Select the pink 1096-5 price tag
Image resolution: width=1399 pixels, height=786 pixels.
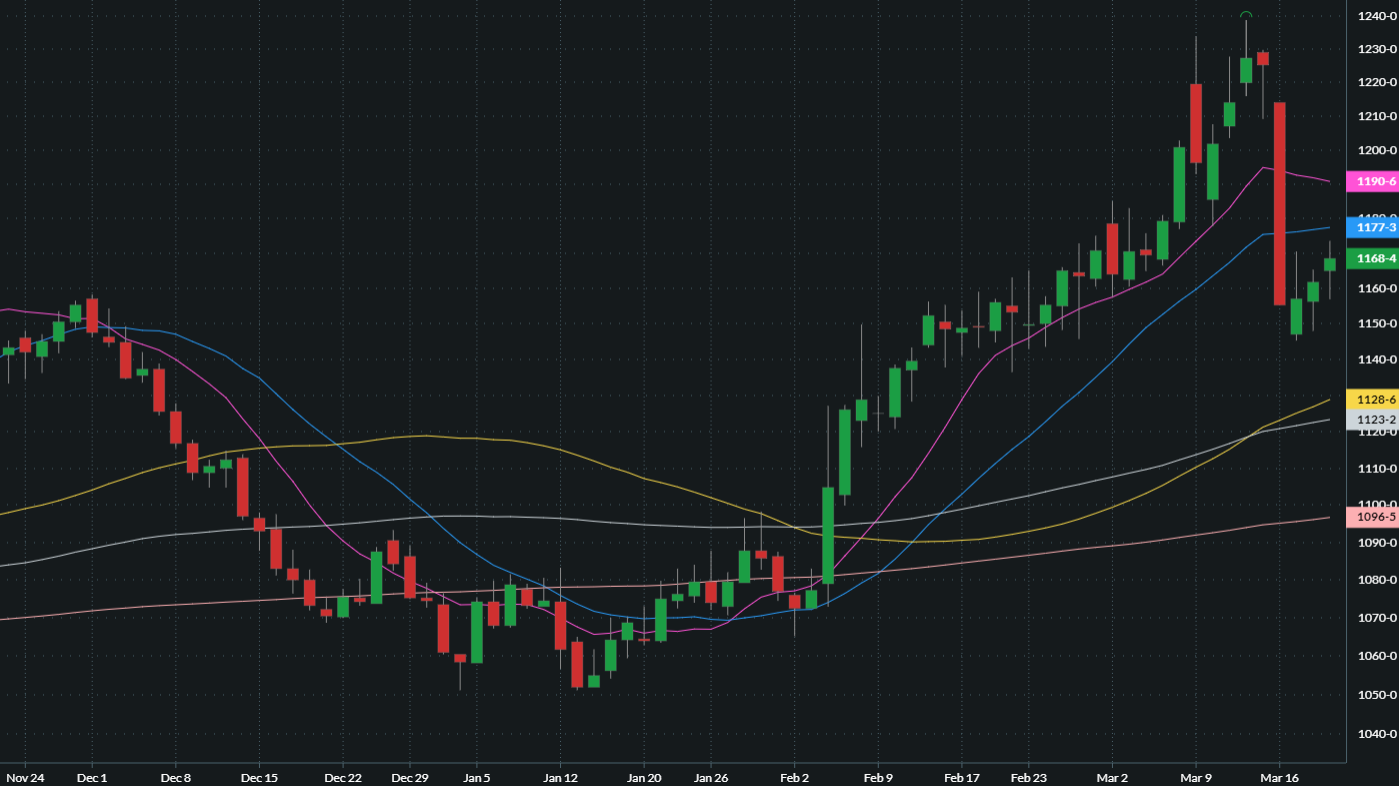[x=1373, y=517]
